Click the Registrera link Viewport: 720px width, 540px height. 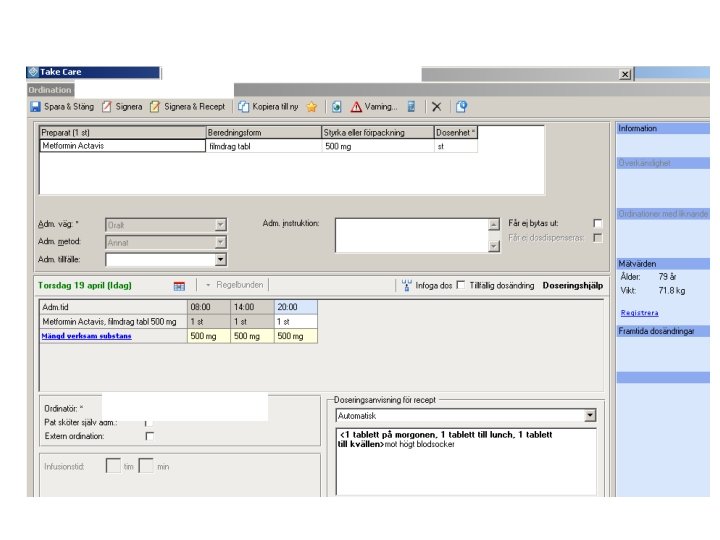pyautogui.click(x=639, y=313)
